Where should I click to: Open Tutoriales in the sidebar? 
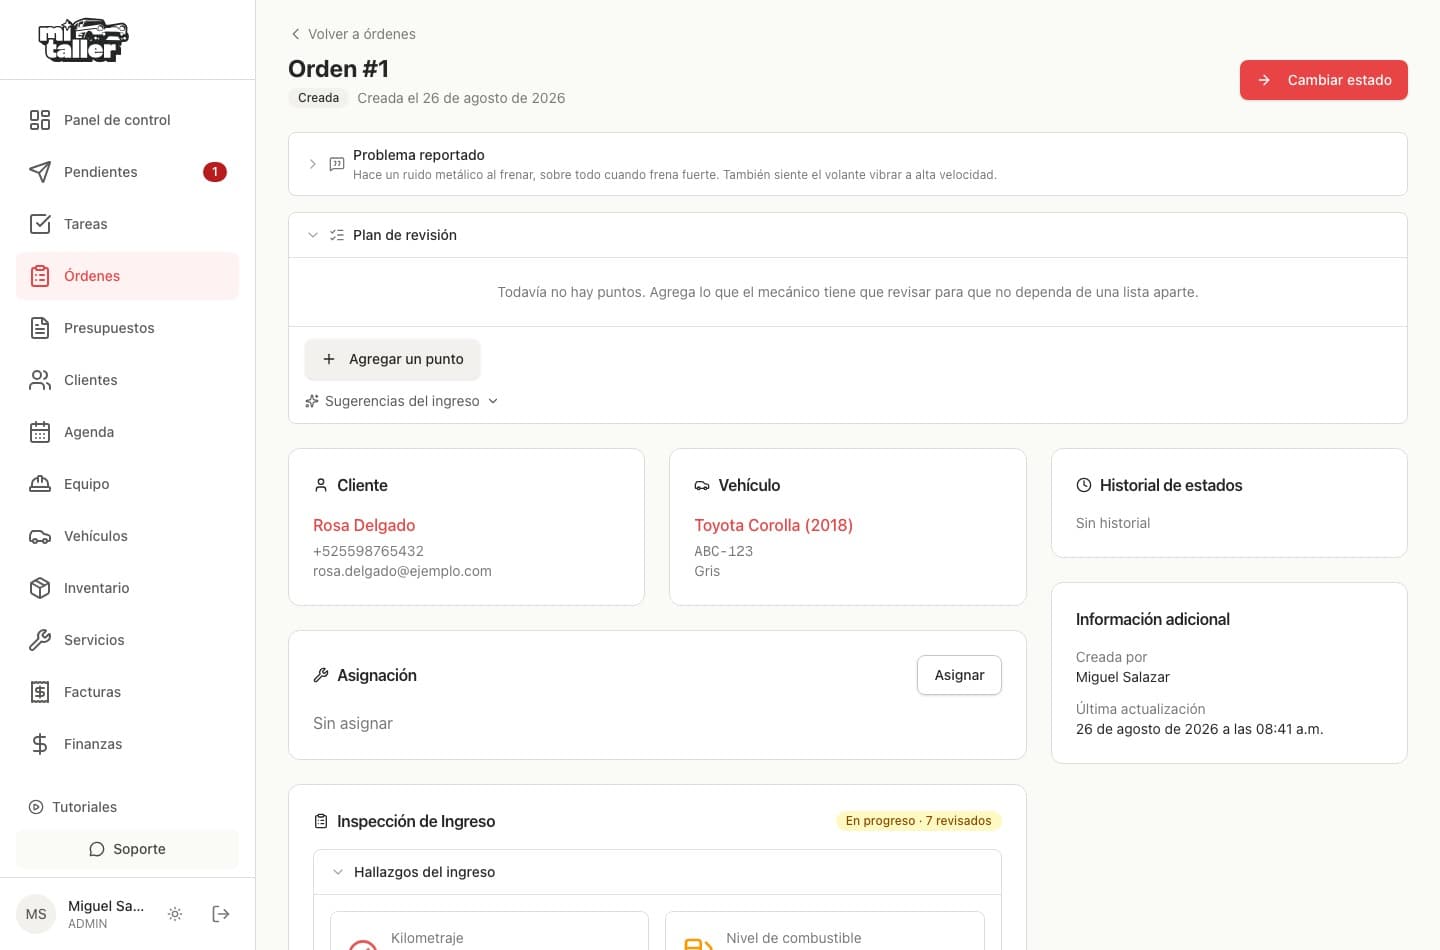73,807
